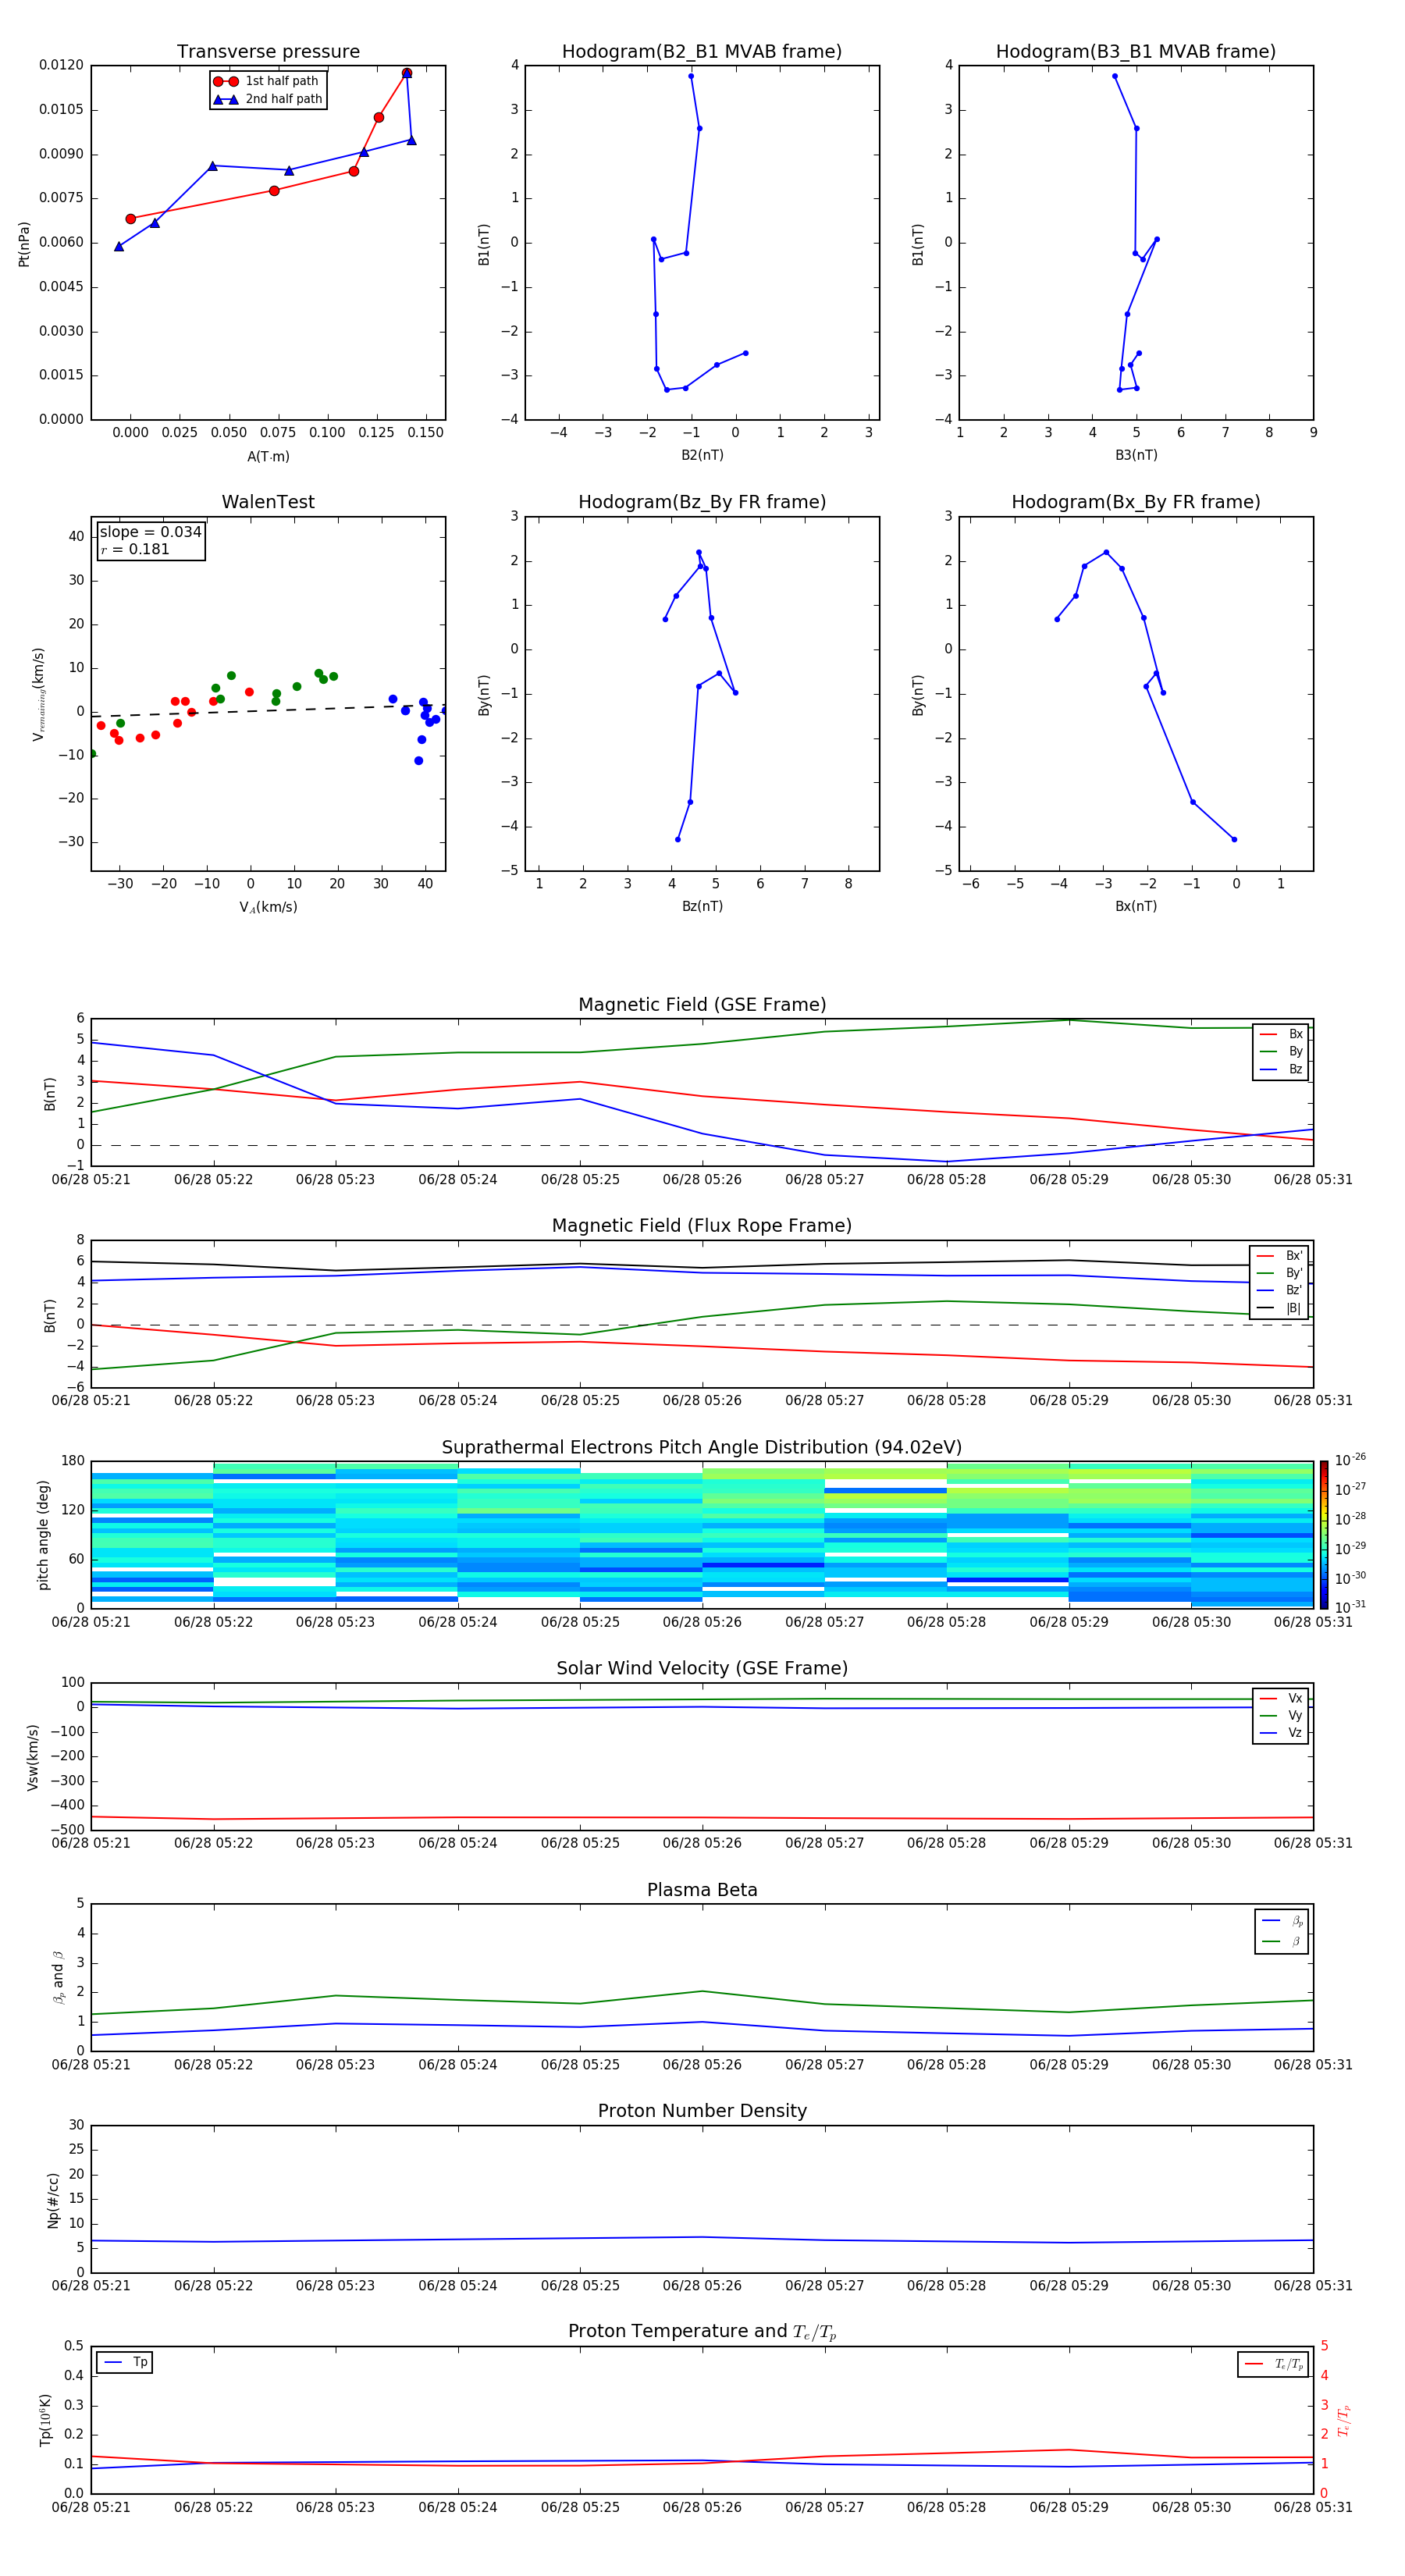Click the "Np(#/cc)" y-axis label
This screenshot has height=2576, width=1405.
click(53, 2199)
